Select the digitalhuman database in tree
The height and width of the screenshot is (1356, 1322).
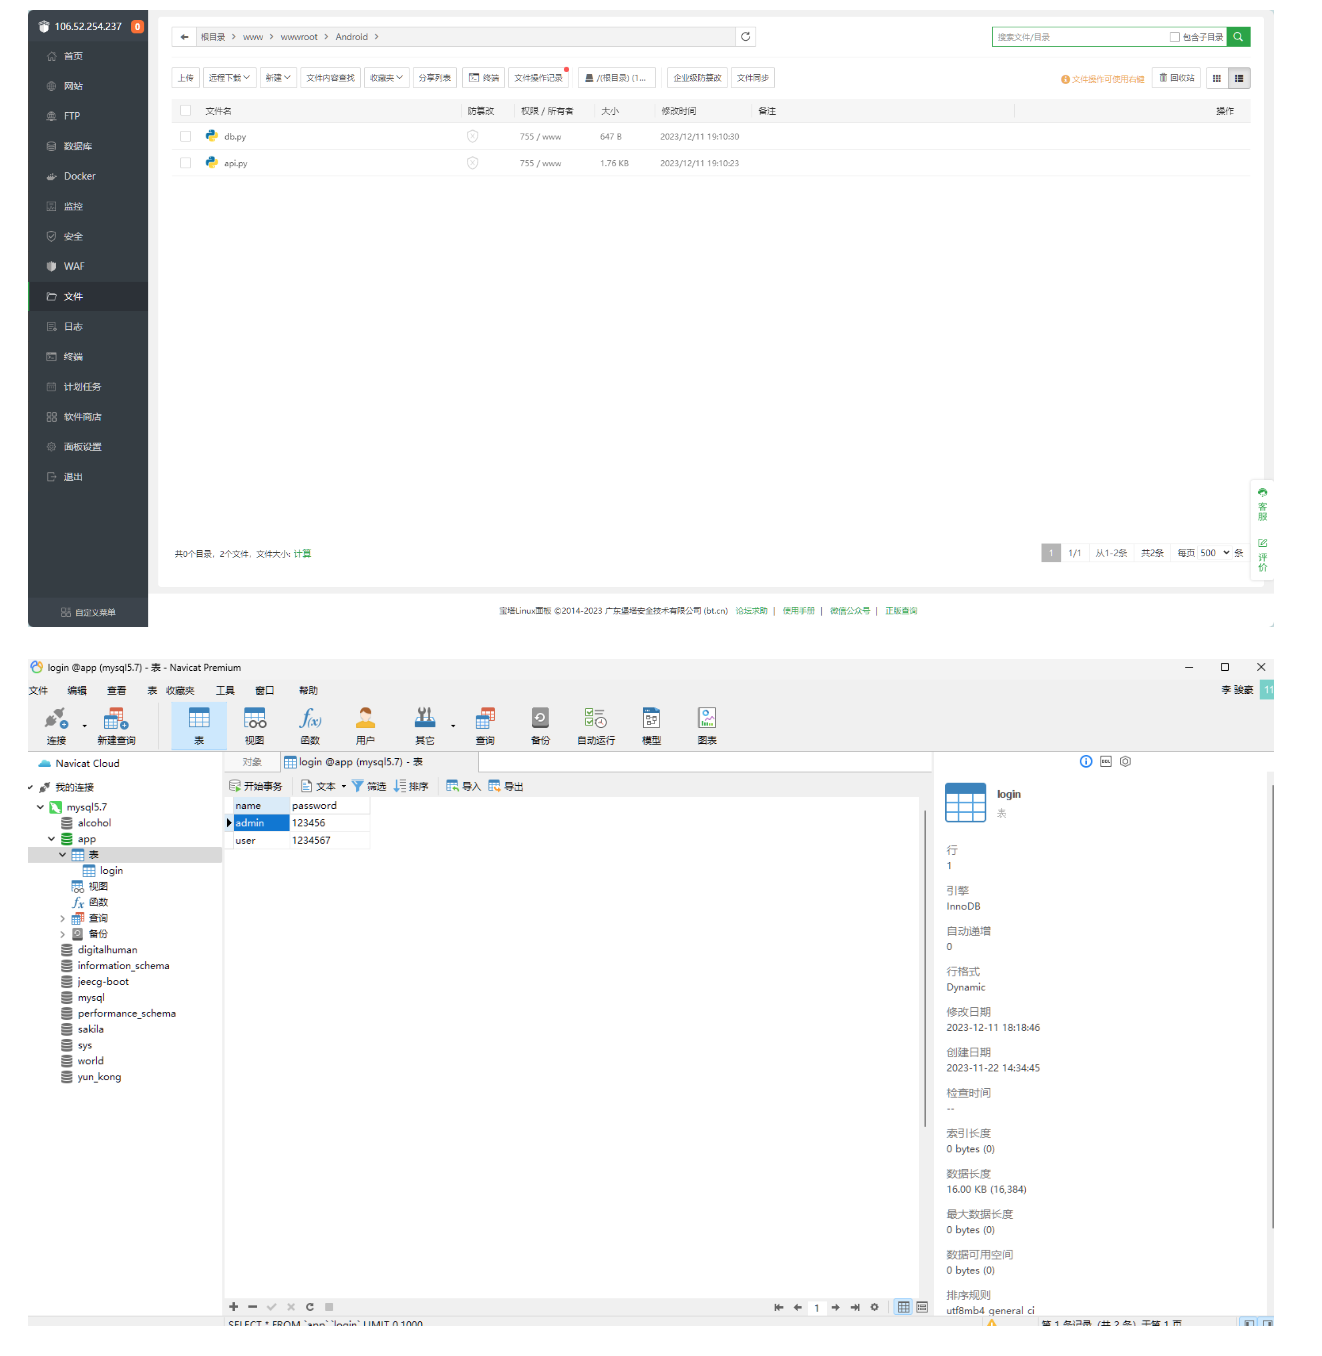point(108,951)
